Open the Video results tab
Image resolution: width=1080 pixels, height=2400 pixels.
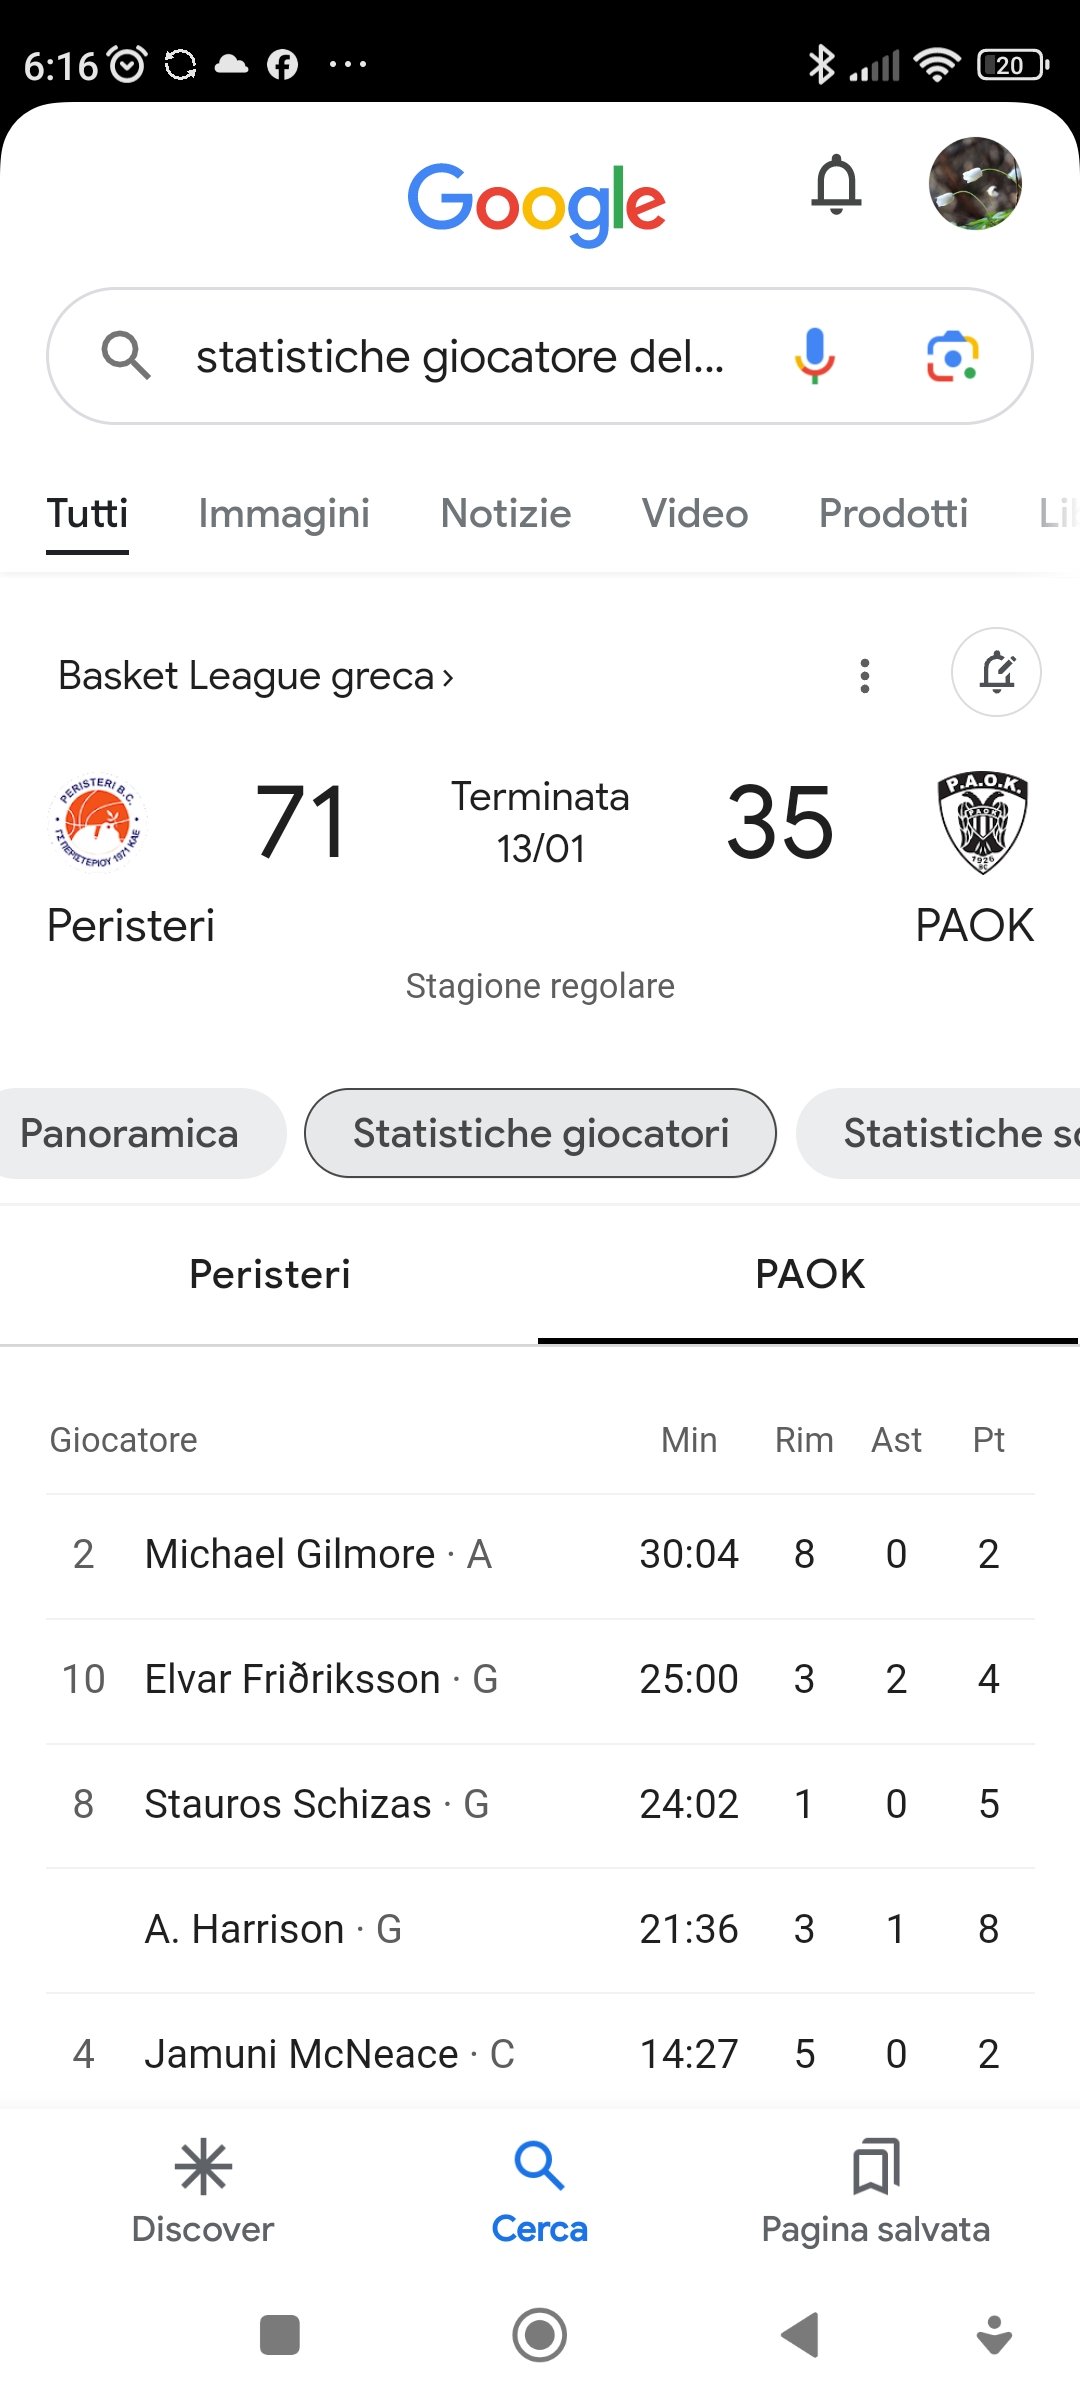point(695,514)
